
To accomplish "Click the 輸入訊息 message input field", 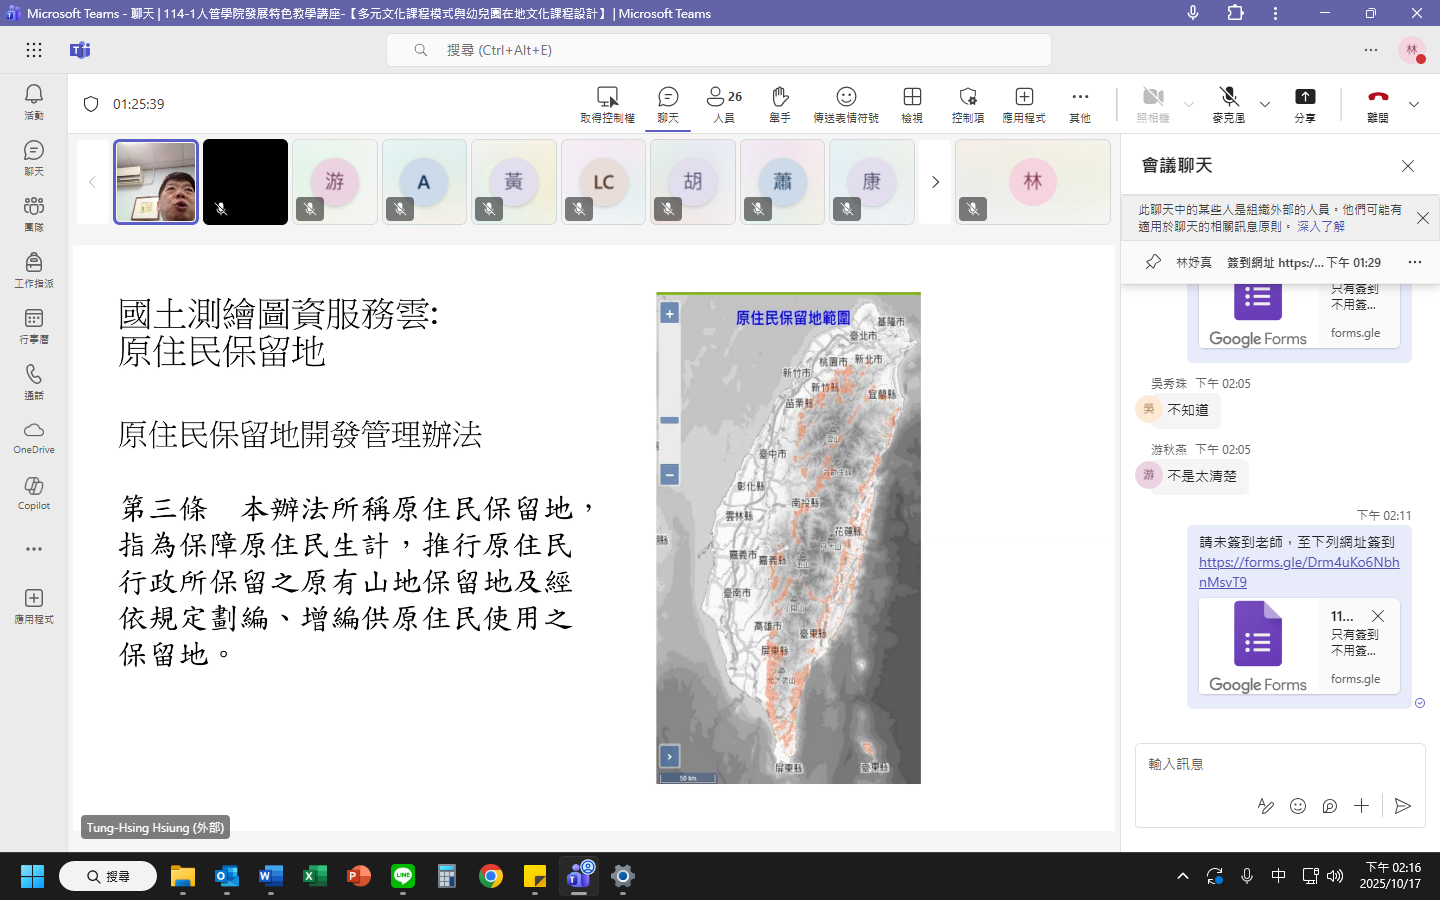I will point(1270,764).
